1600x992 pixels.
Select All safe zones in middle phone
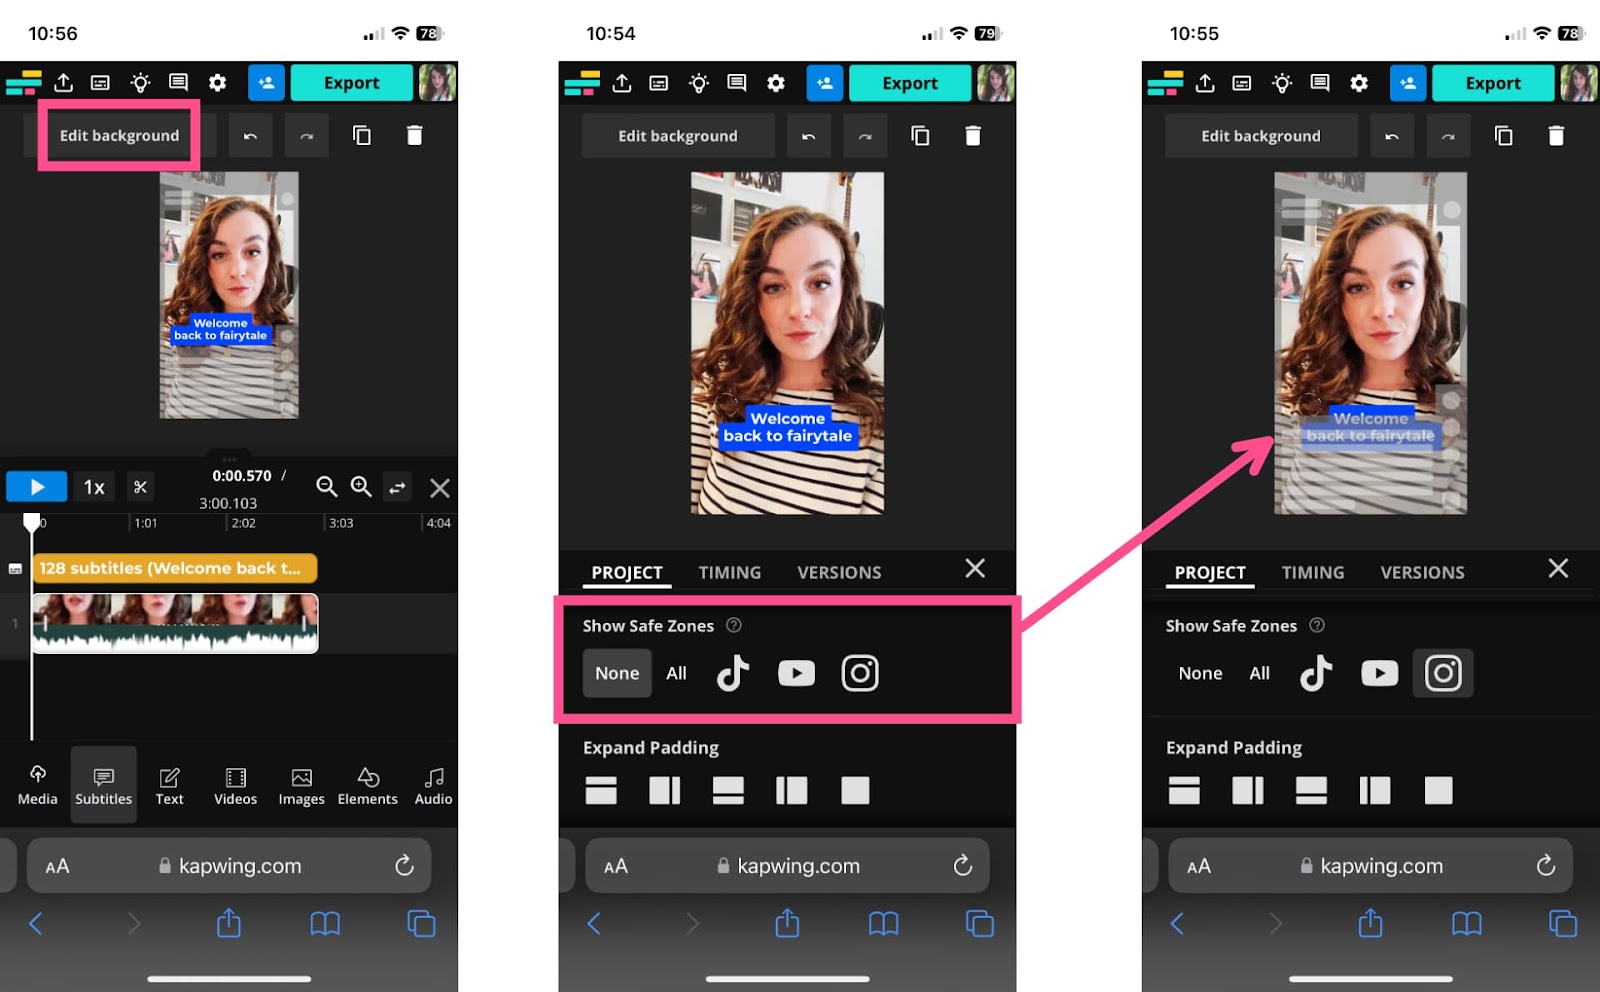click(x=676, y=673)
